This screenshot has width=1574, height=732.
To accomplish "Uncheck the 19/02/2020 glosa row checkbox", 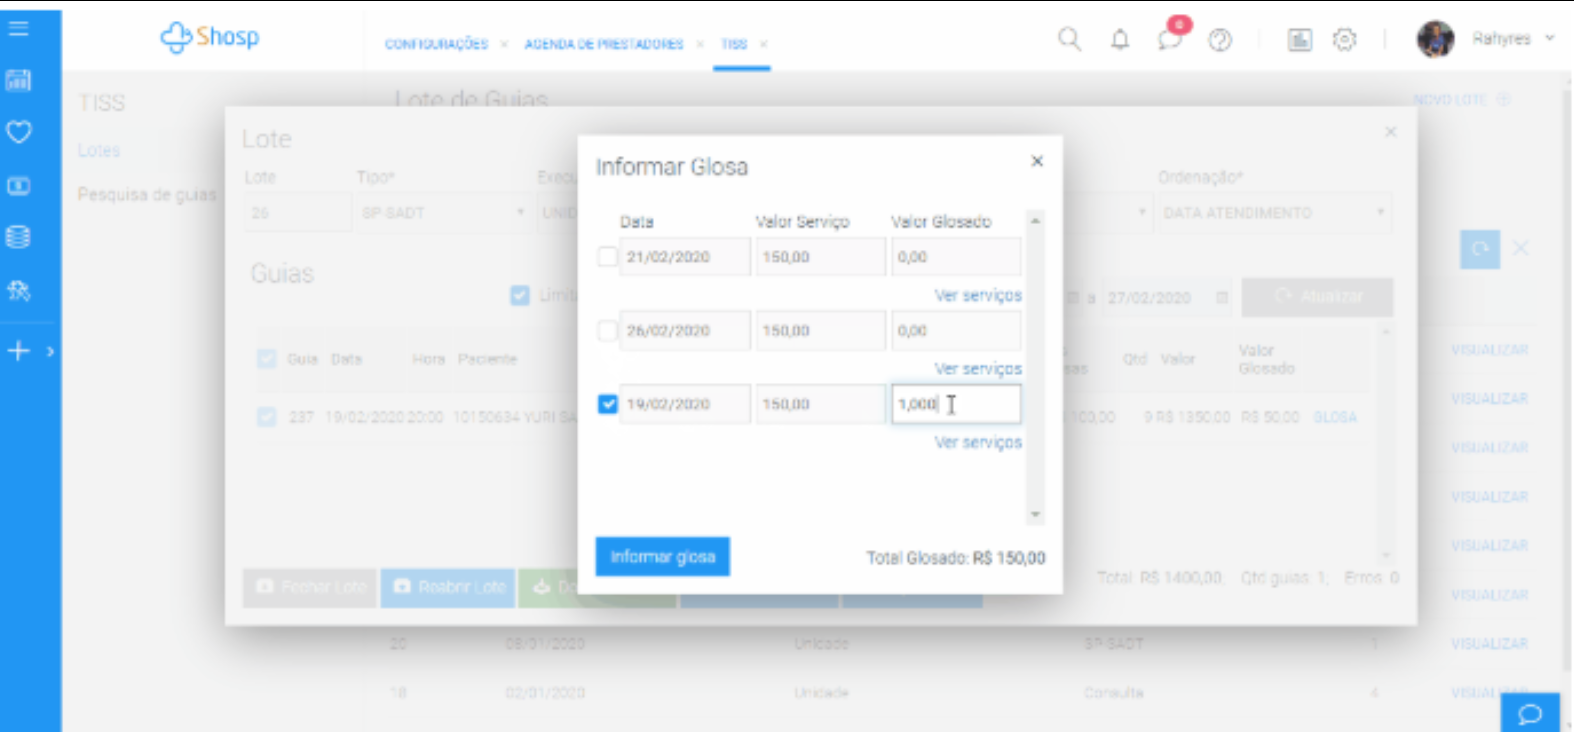I will point(607,404).
